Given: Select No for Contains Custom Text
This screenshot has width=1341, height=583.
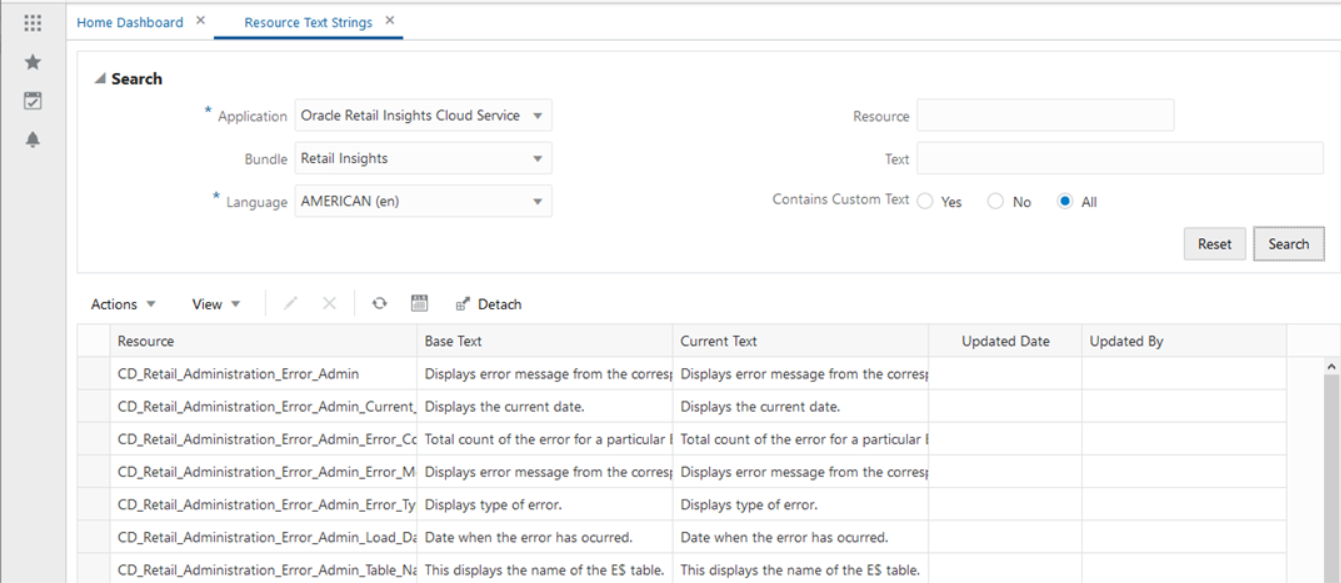Looking at the screenshot, I should (995, 202).
